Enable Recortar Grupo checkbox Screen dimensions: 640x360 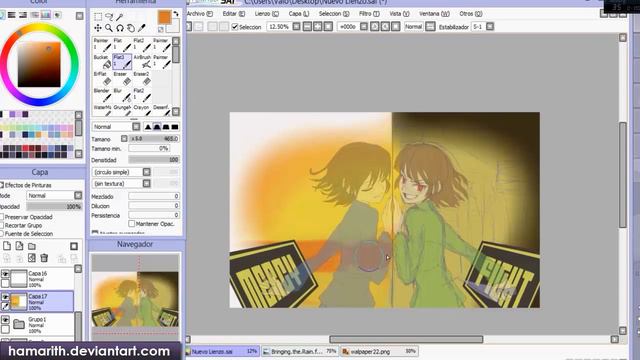[x=2, y=225]
